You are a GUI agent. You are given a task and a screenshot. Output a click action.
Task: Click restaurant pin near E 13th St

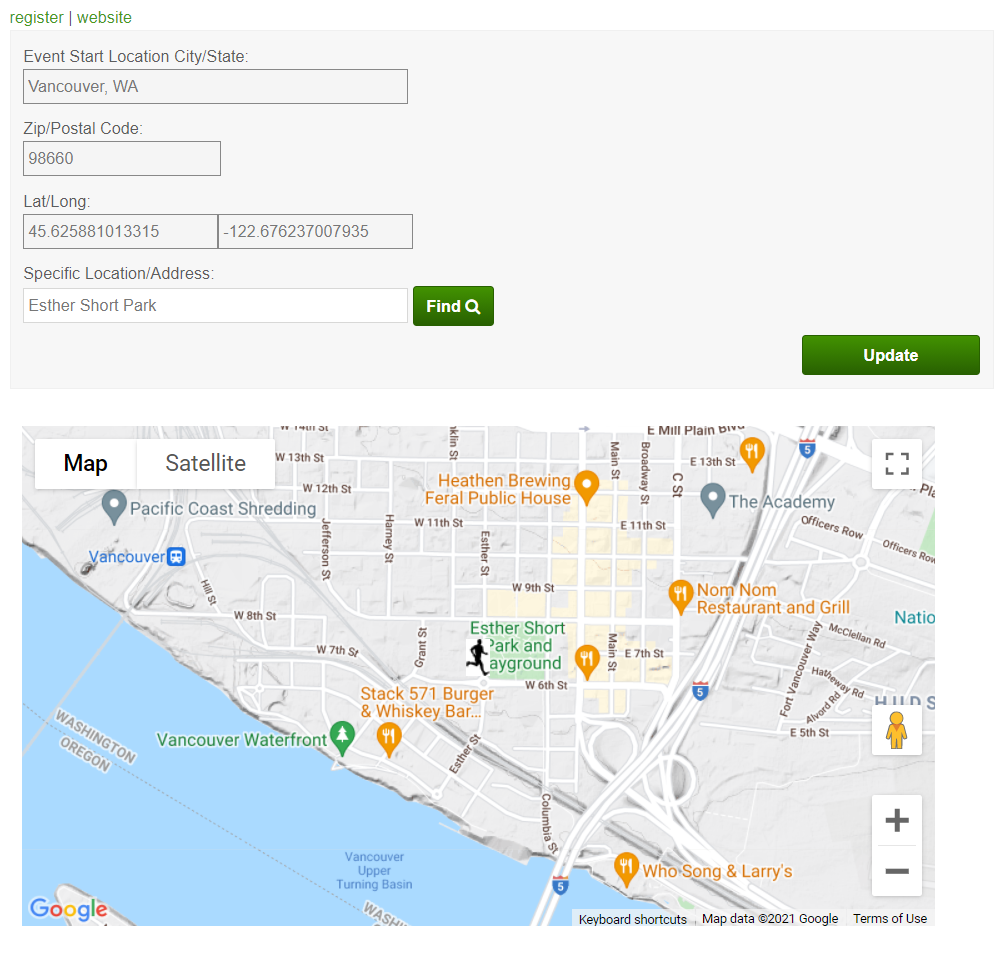(752, 454)
